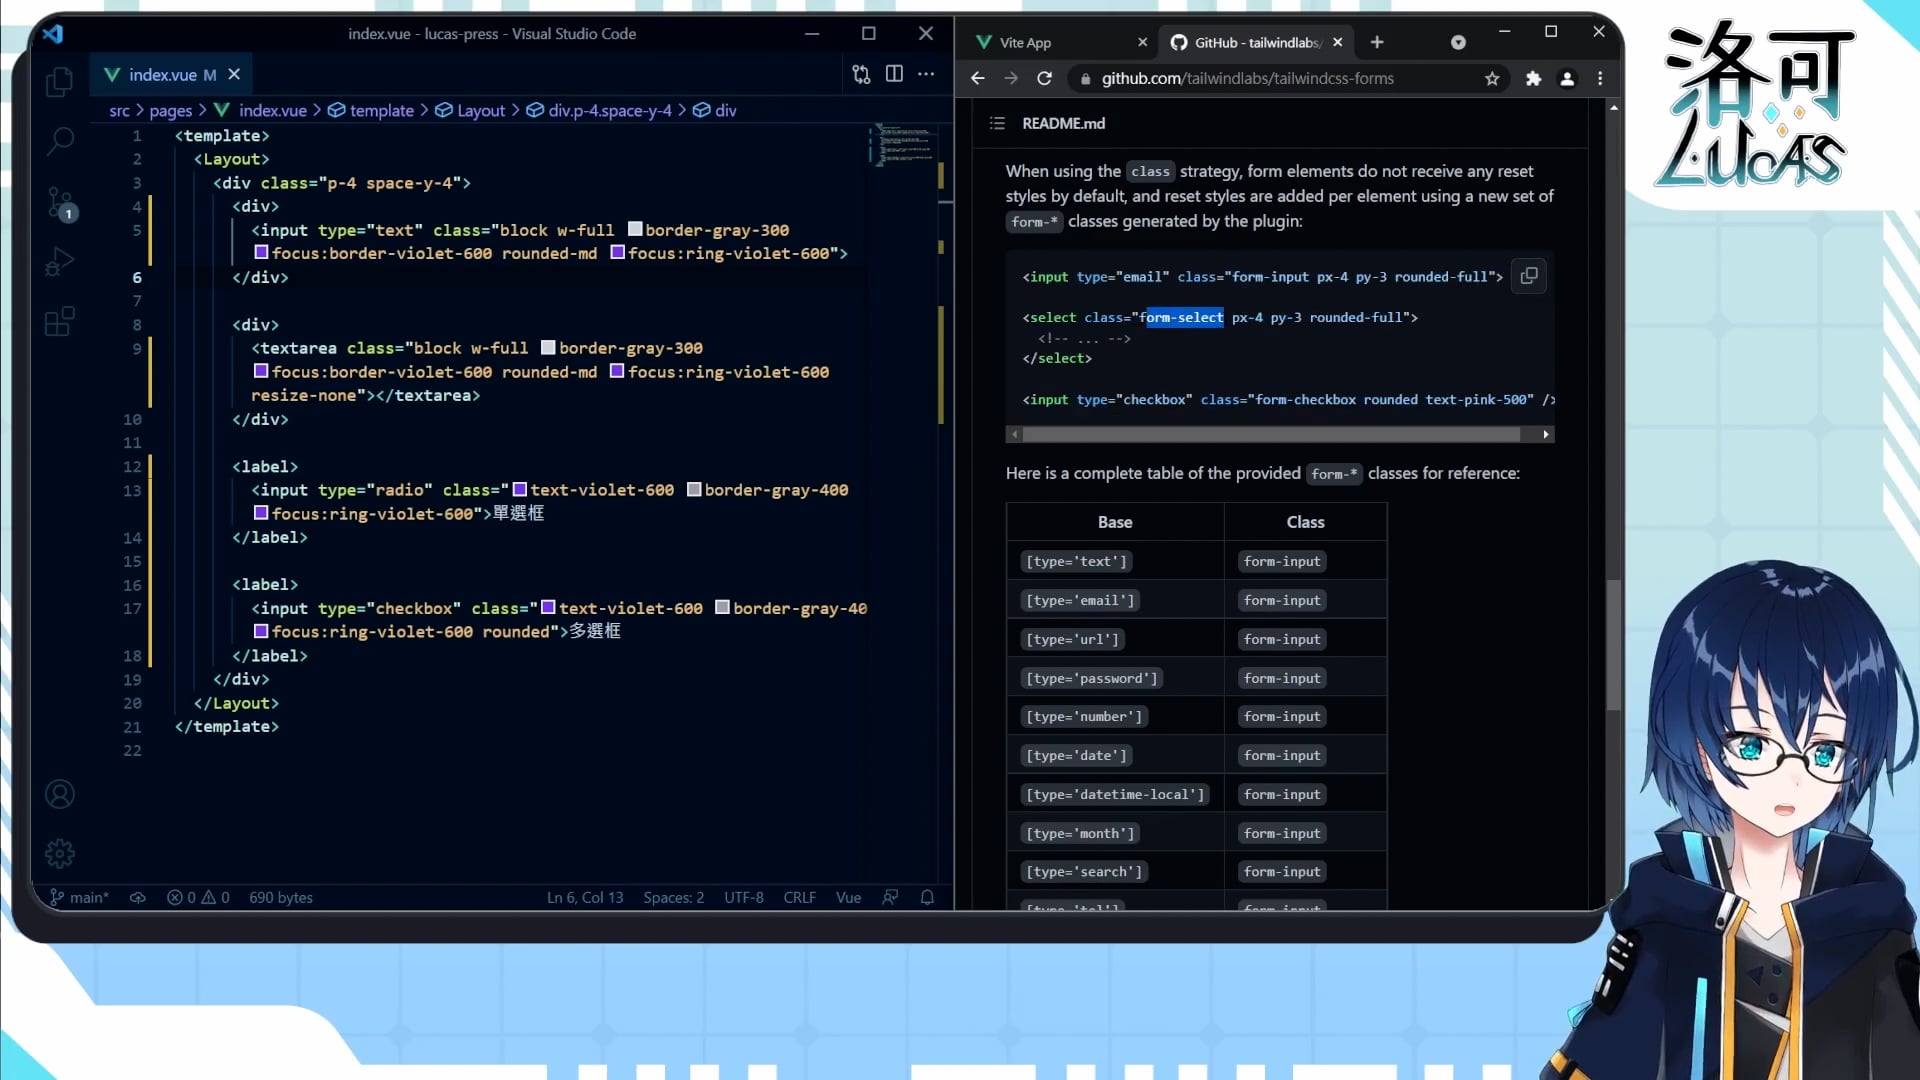Open the Search view in sidebar
The image size is (1920, 1080).
tap(59, 141)
